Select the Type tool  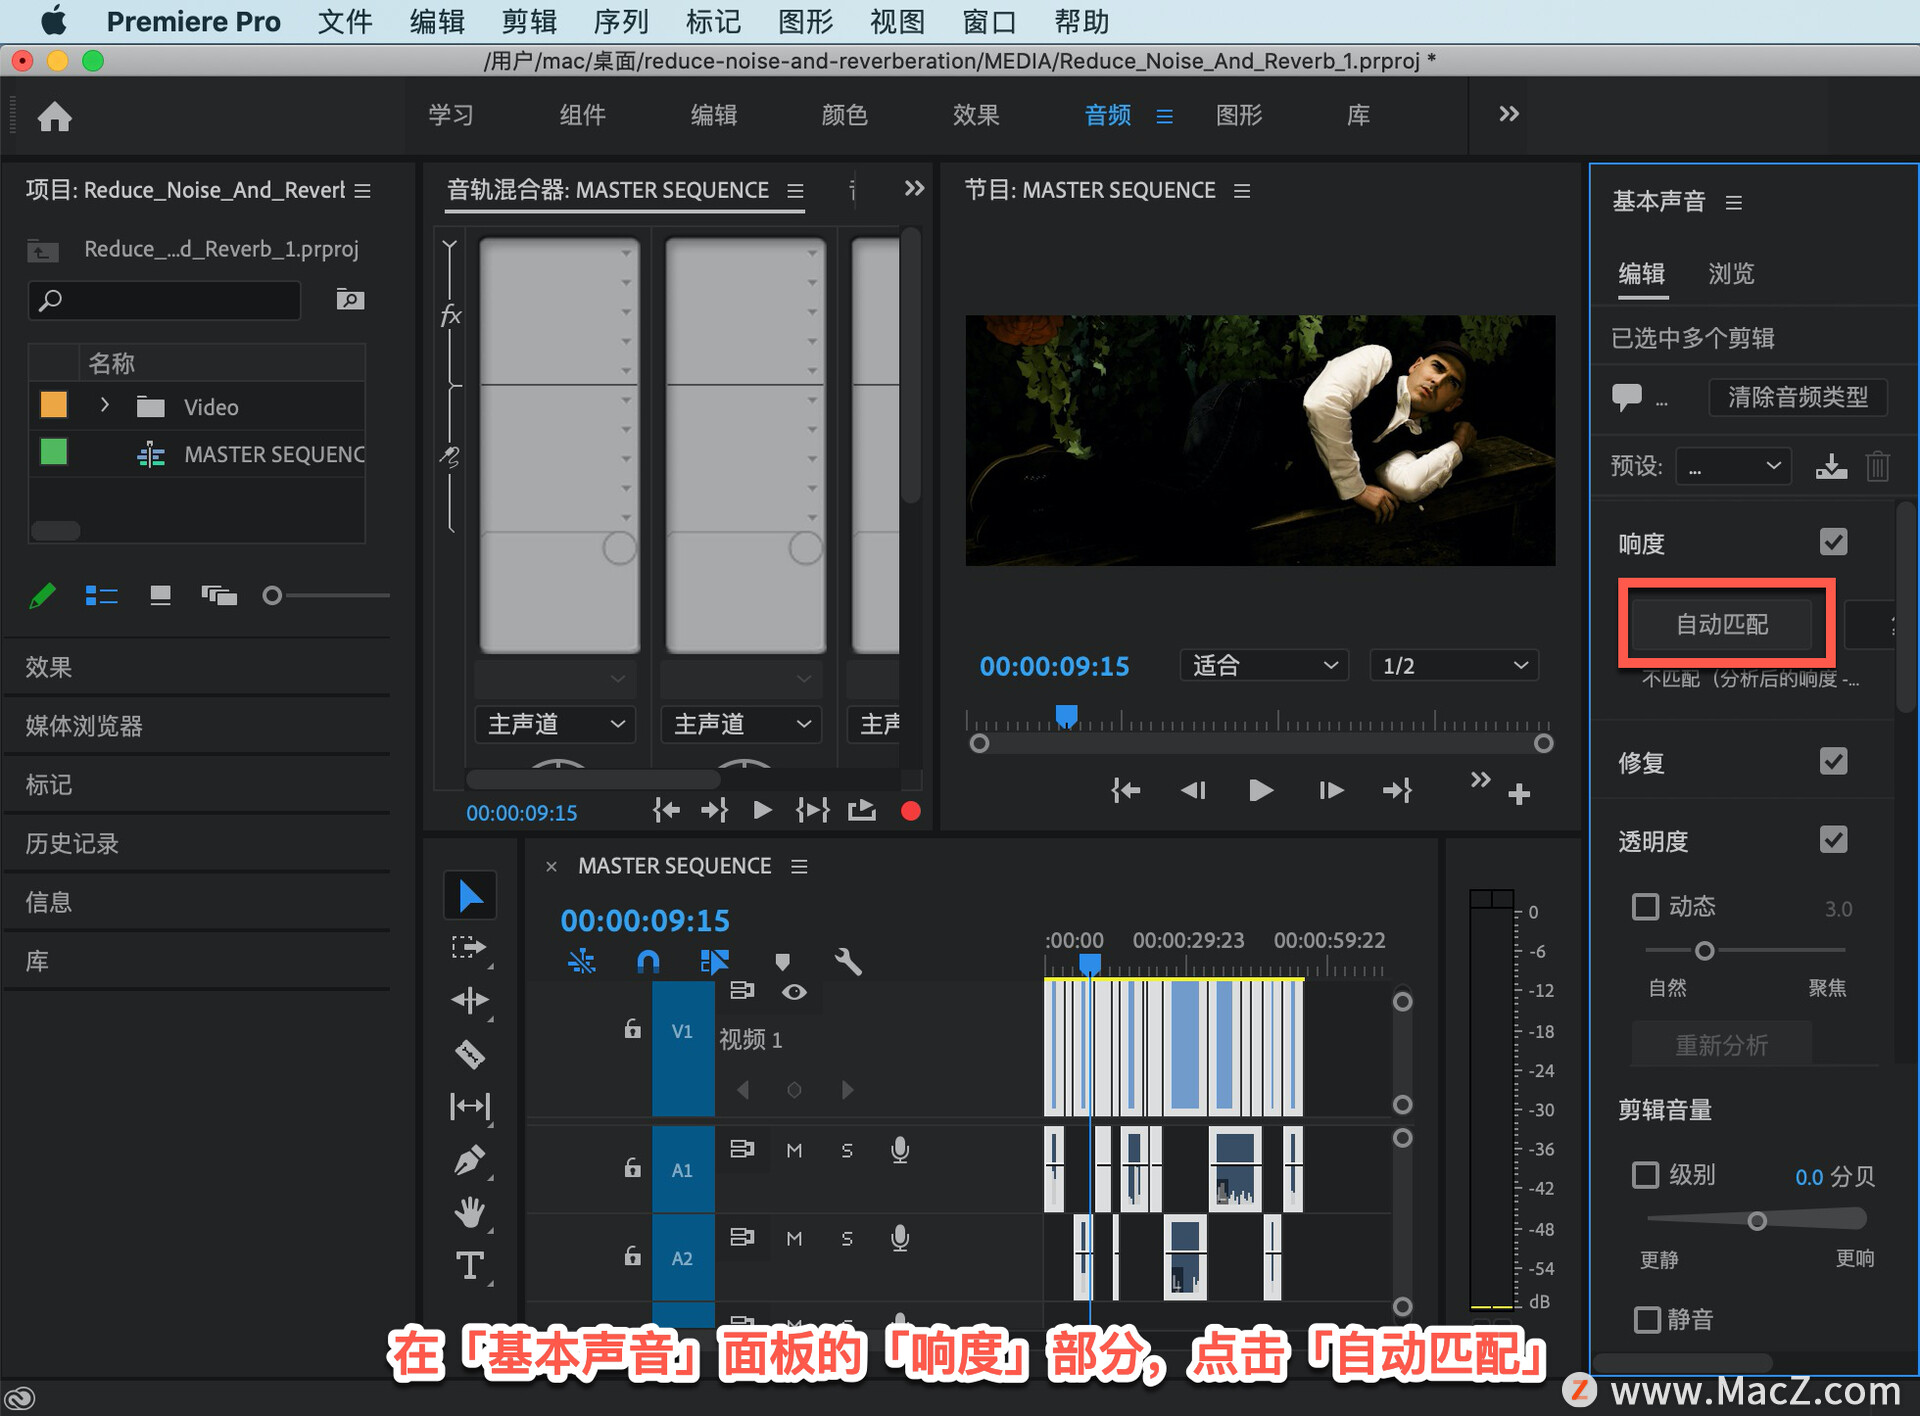[469, 1266]
